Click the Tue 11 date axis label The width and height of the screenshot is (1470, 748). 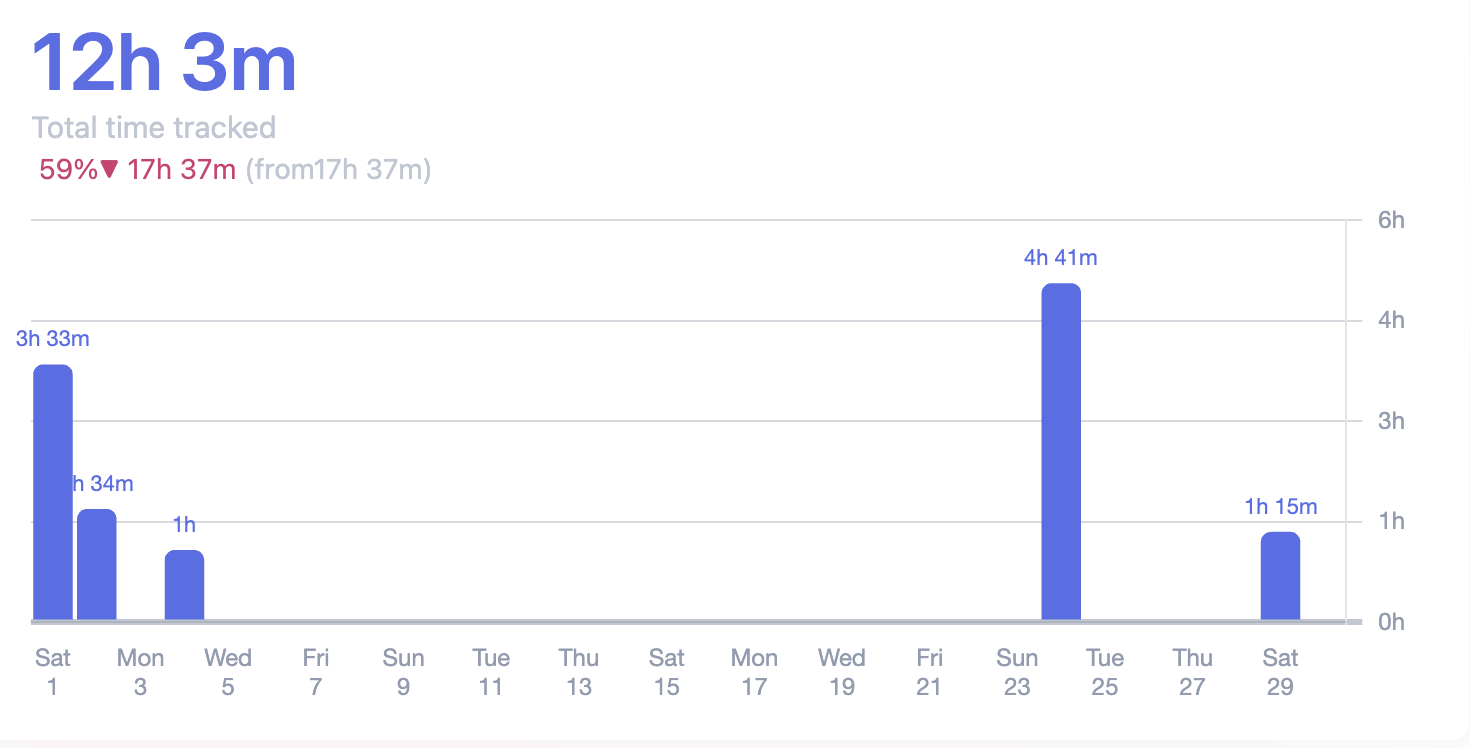coord(491,672)
